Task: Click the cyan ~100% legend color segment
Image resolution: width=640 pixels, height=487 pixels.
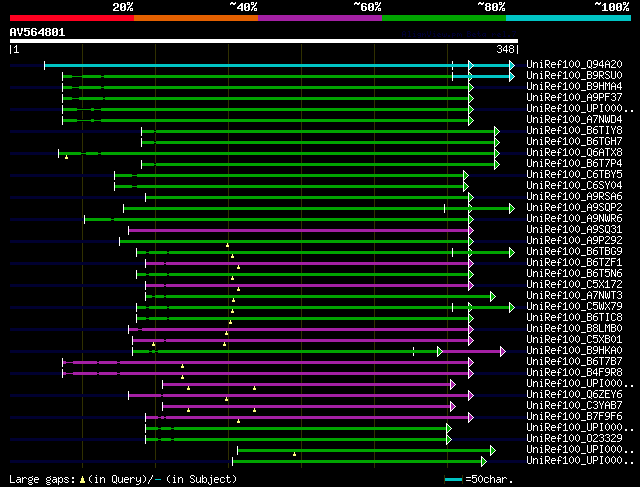Action: [x=569, y=18]
